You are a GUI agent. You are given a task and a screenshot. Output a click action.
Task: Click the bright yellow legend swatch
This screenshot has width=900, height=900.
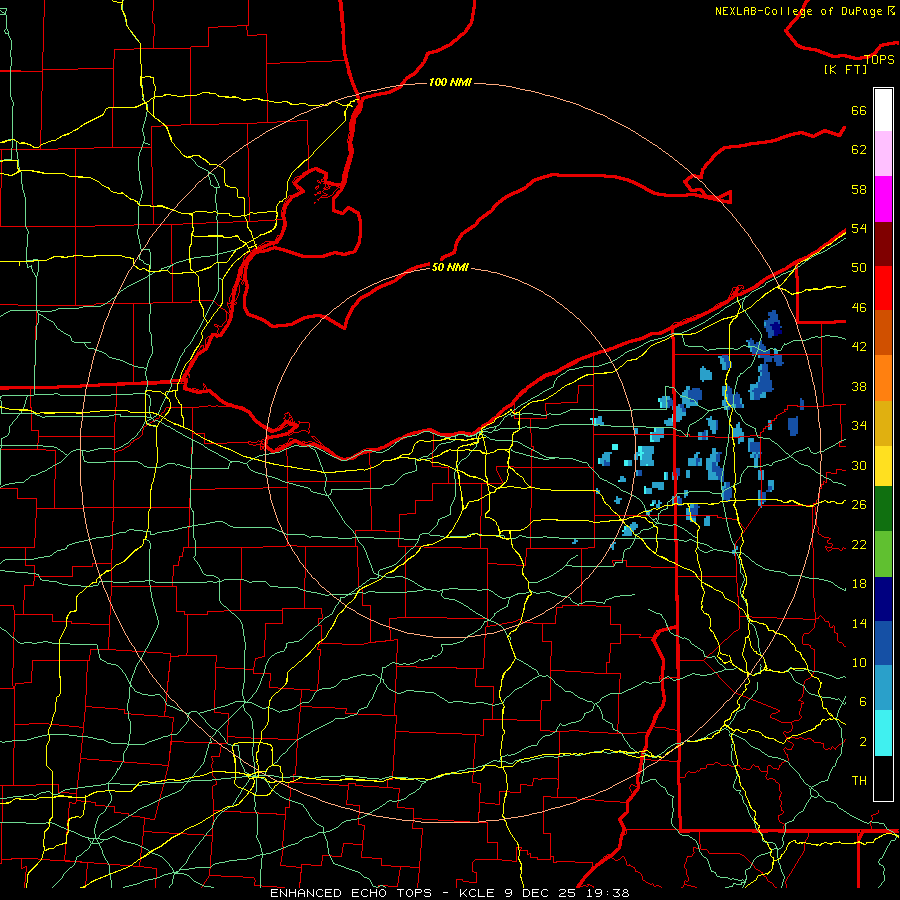point(883,465)
